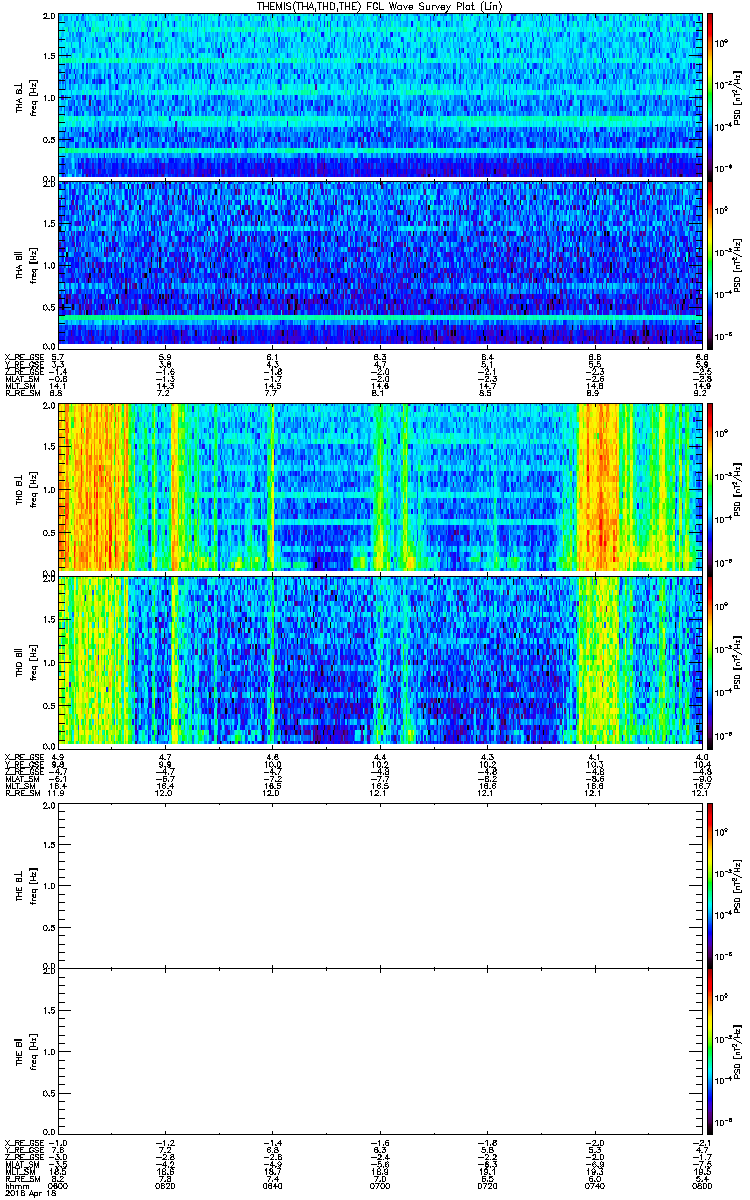Click the 2.0 frequency tick on THD B⊥ panel
Screen dimensions: 750x1200
(x=50, y=408)
